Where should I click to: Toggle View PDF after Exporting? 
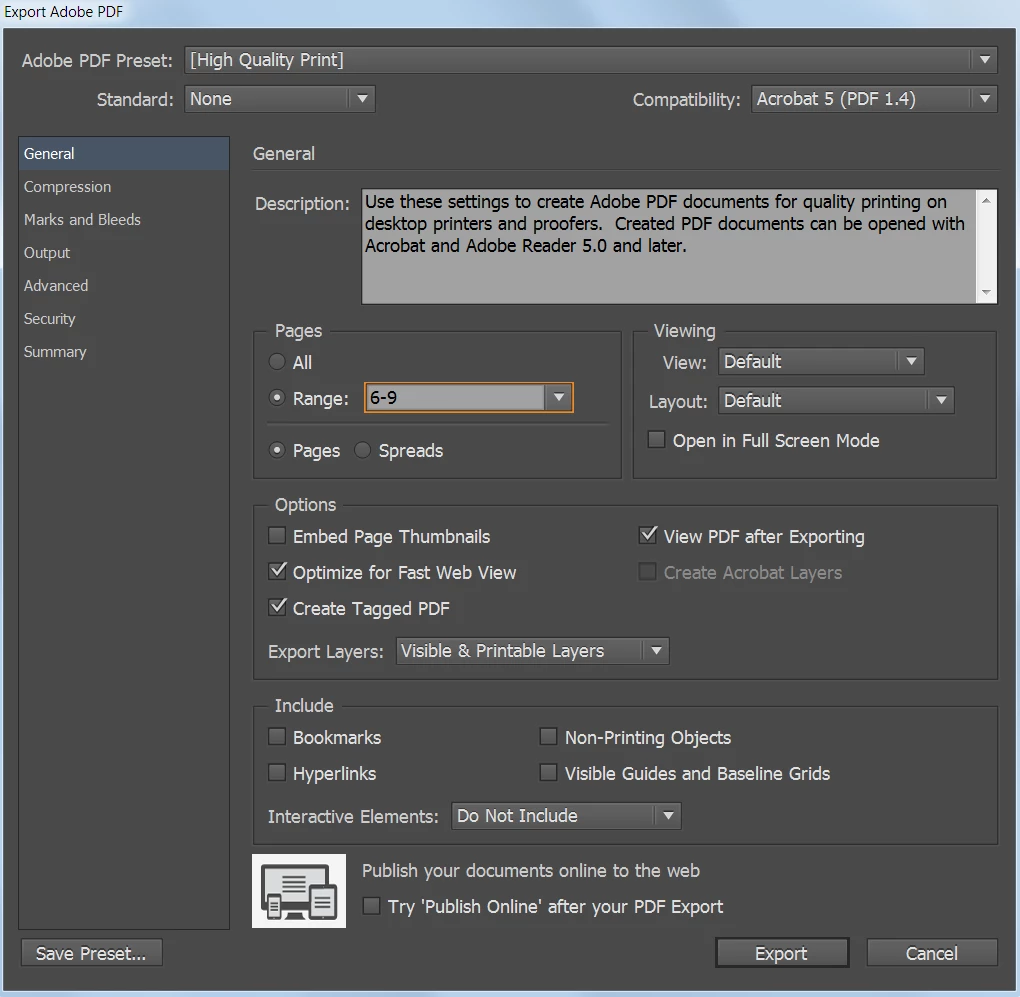[x=648, y=535]
